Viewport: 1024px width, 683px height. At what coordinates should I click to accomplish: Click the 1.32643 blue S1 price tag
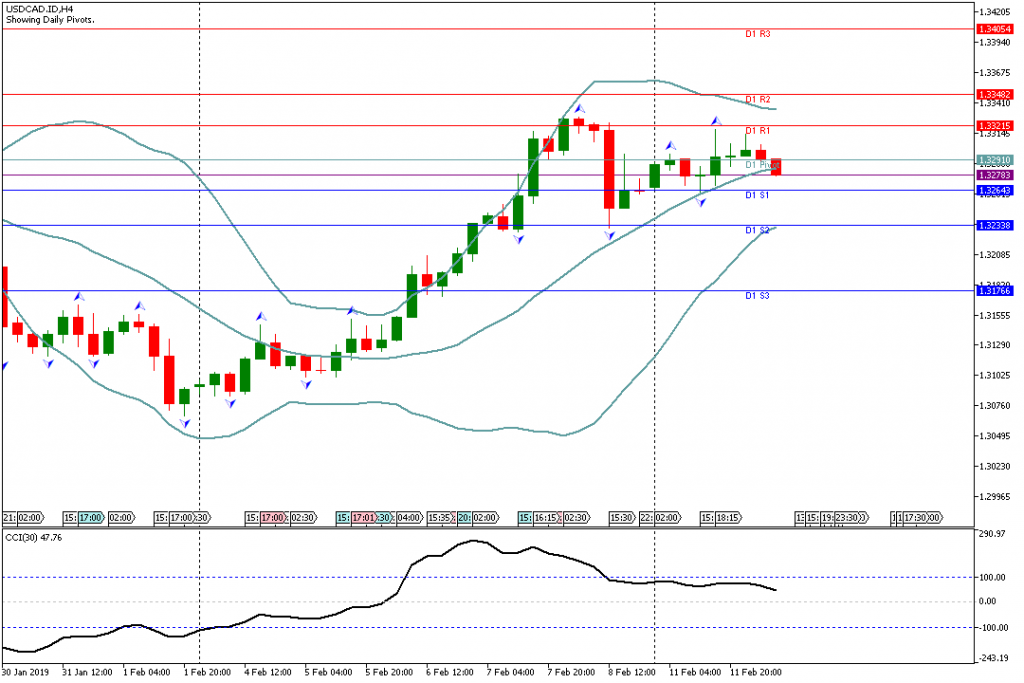tap(996, 191)
